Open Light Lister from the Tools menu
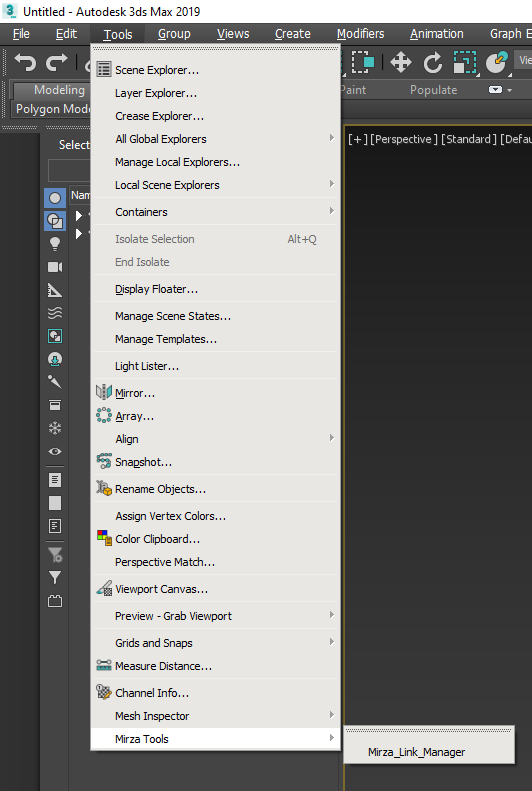532x791 pixels. tap(216, 366)
